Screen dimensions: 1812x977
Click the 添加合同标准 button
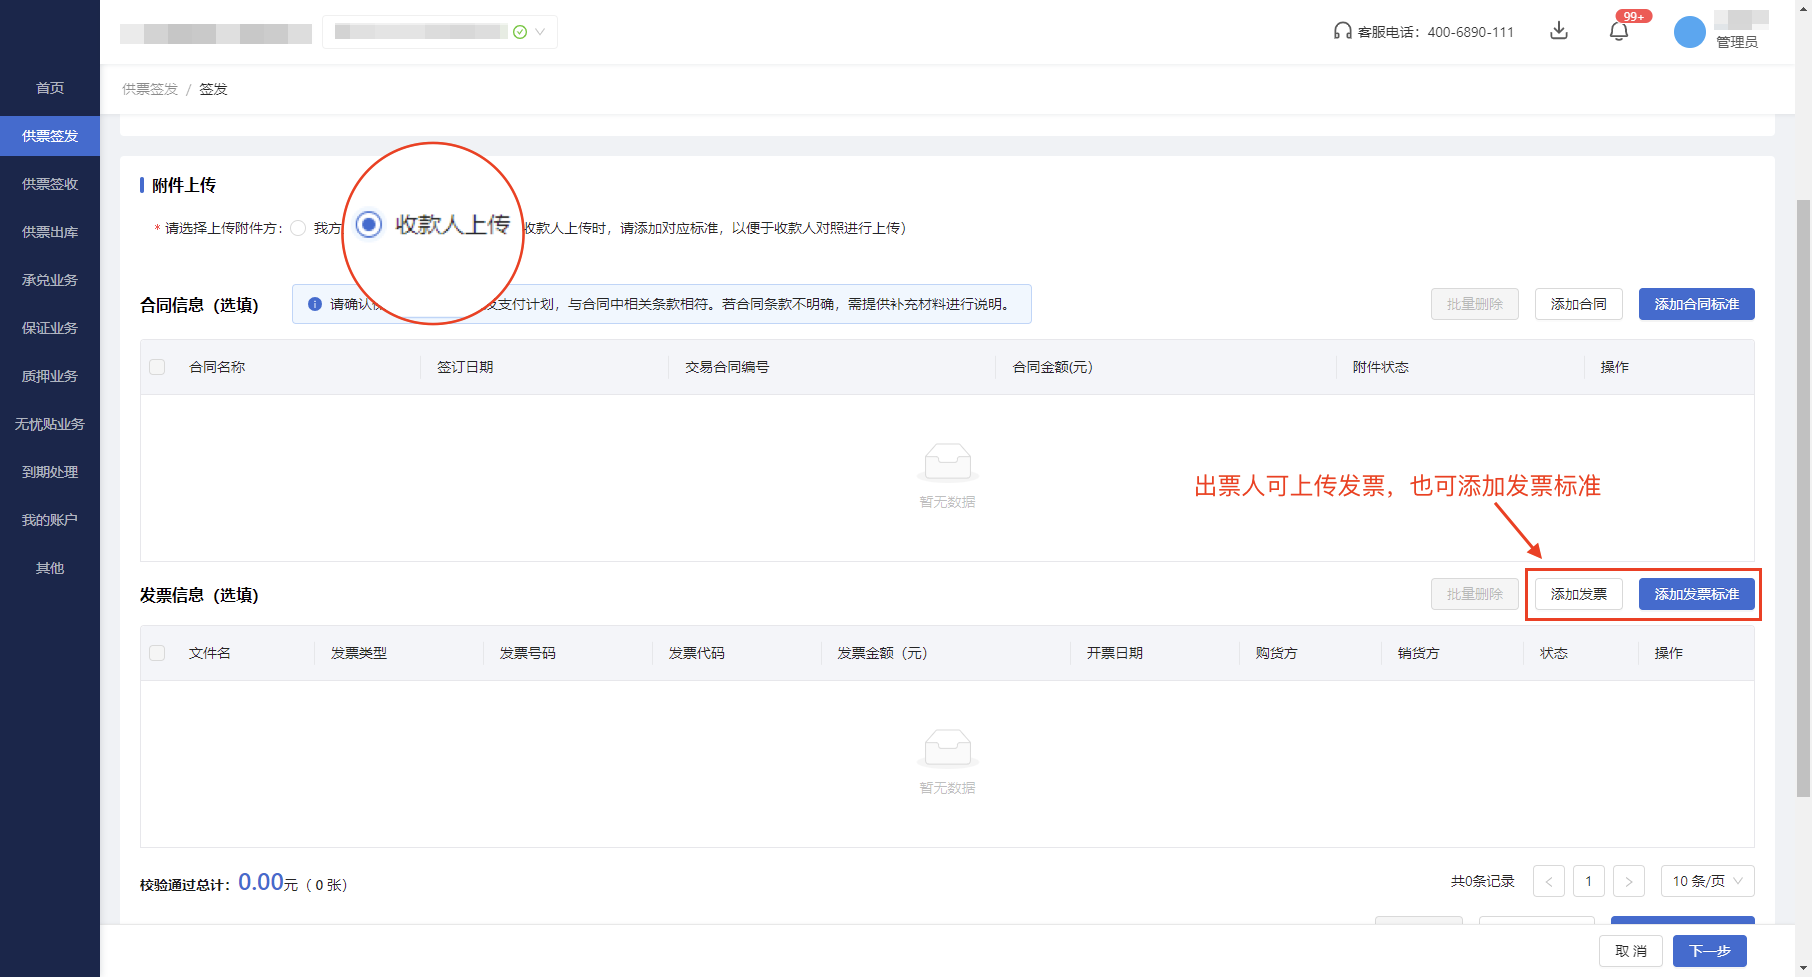1696,304
